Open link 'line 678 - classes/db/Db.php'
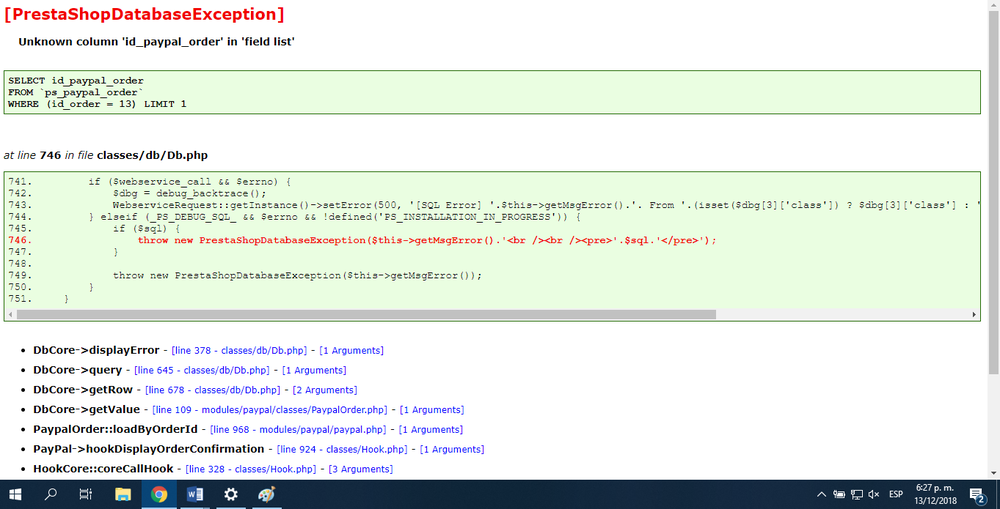The width and height of the screenshot is (1000, 509). coord(212,390)
